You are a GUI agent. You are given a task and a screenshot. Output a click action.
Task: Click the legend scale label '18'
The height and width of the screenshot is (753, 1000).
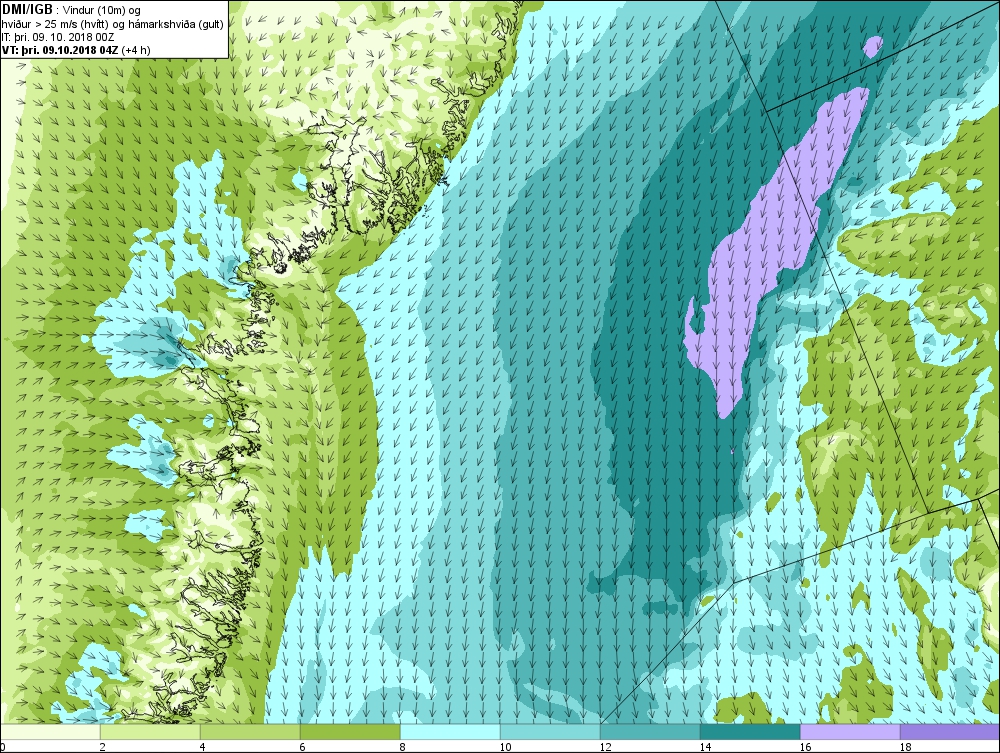905,747
